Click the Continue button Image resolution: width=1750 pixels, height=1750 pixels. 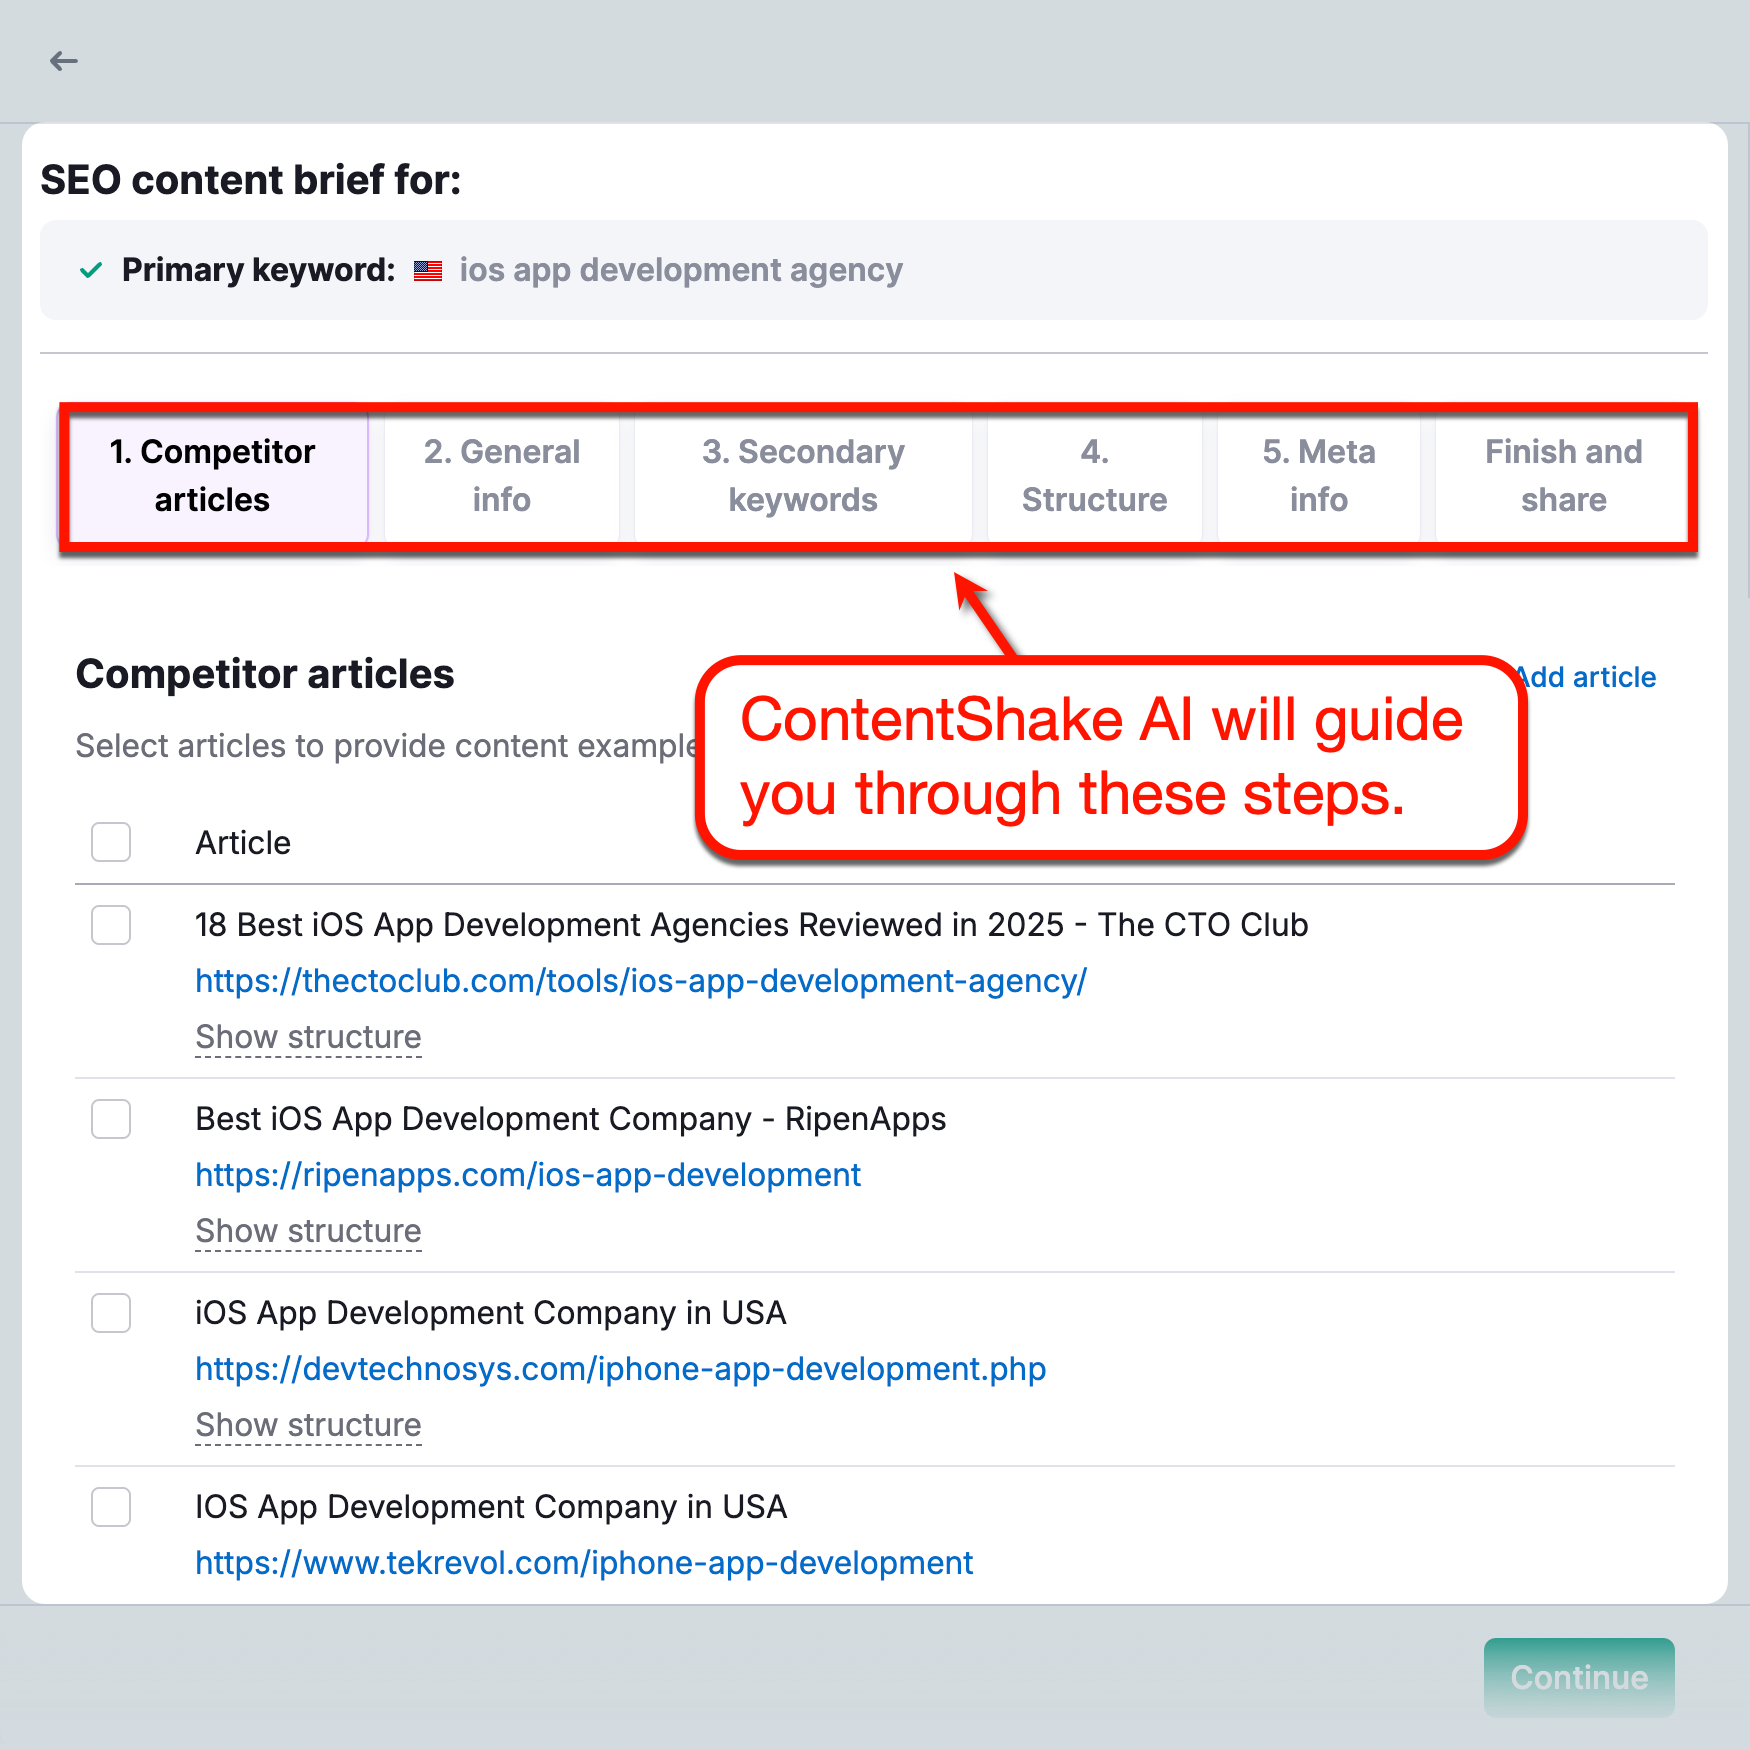(x=1578, y=1678)
